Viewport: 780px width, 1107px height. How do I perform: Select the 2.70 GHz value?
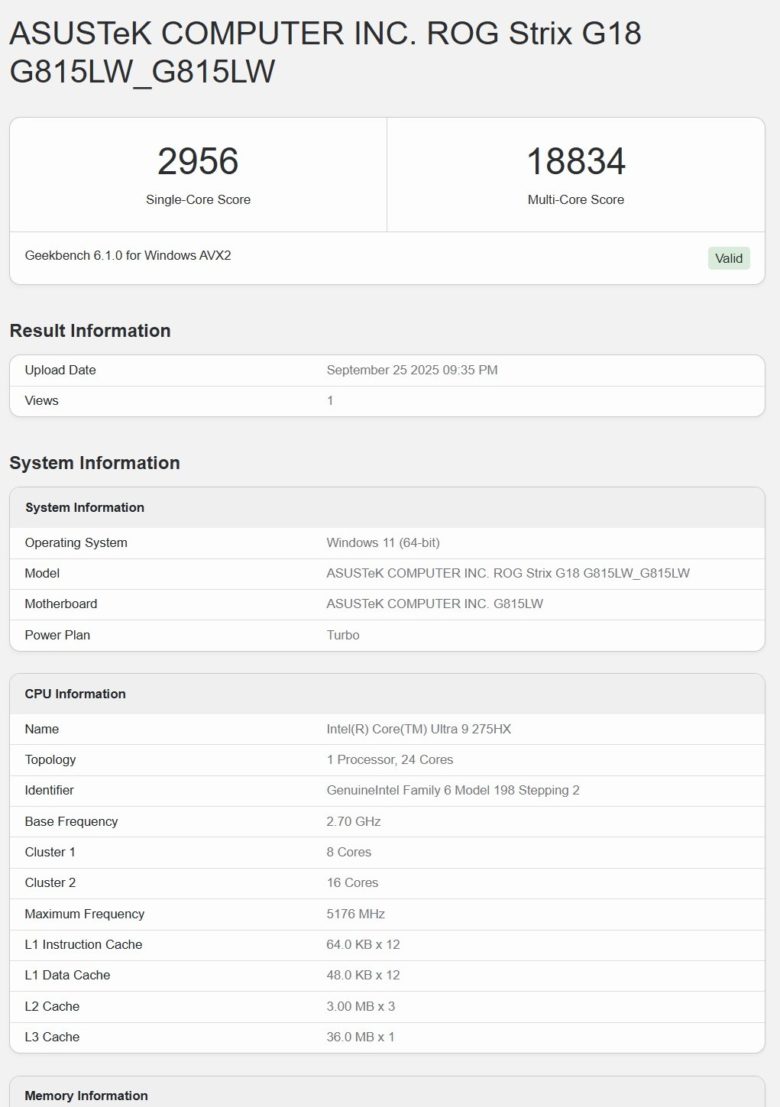(x=354, y=822)
